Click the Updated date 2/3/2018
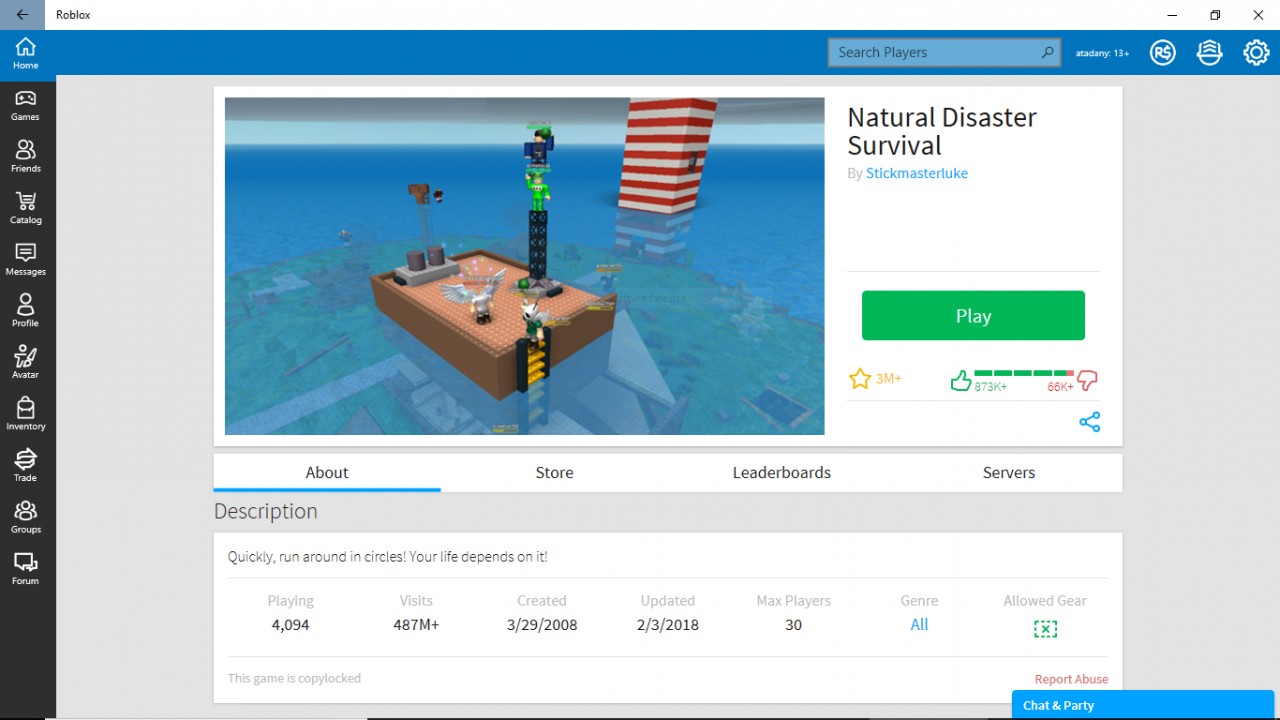Viewport: 1280px width, 720px height. [x=668, y=625]
